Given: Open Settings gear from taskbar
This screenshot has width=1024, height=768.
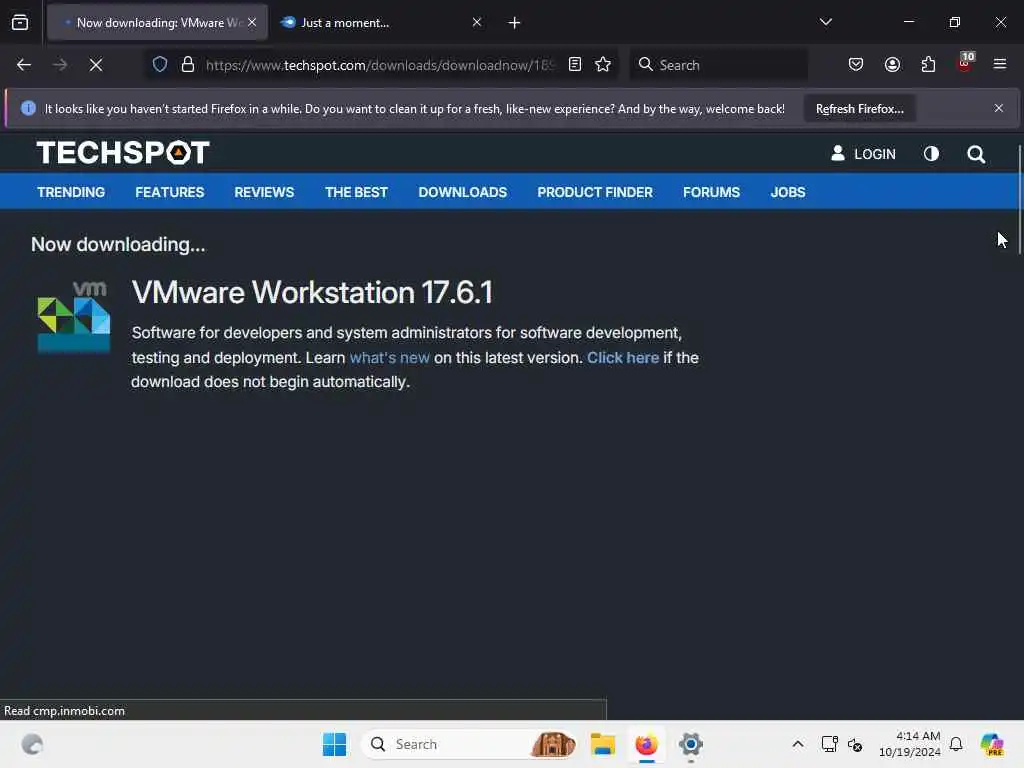Looking at the screenshot, I should 691,744.
